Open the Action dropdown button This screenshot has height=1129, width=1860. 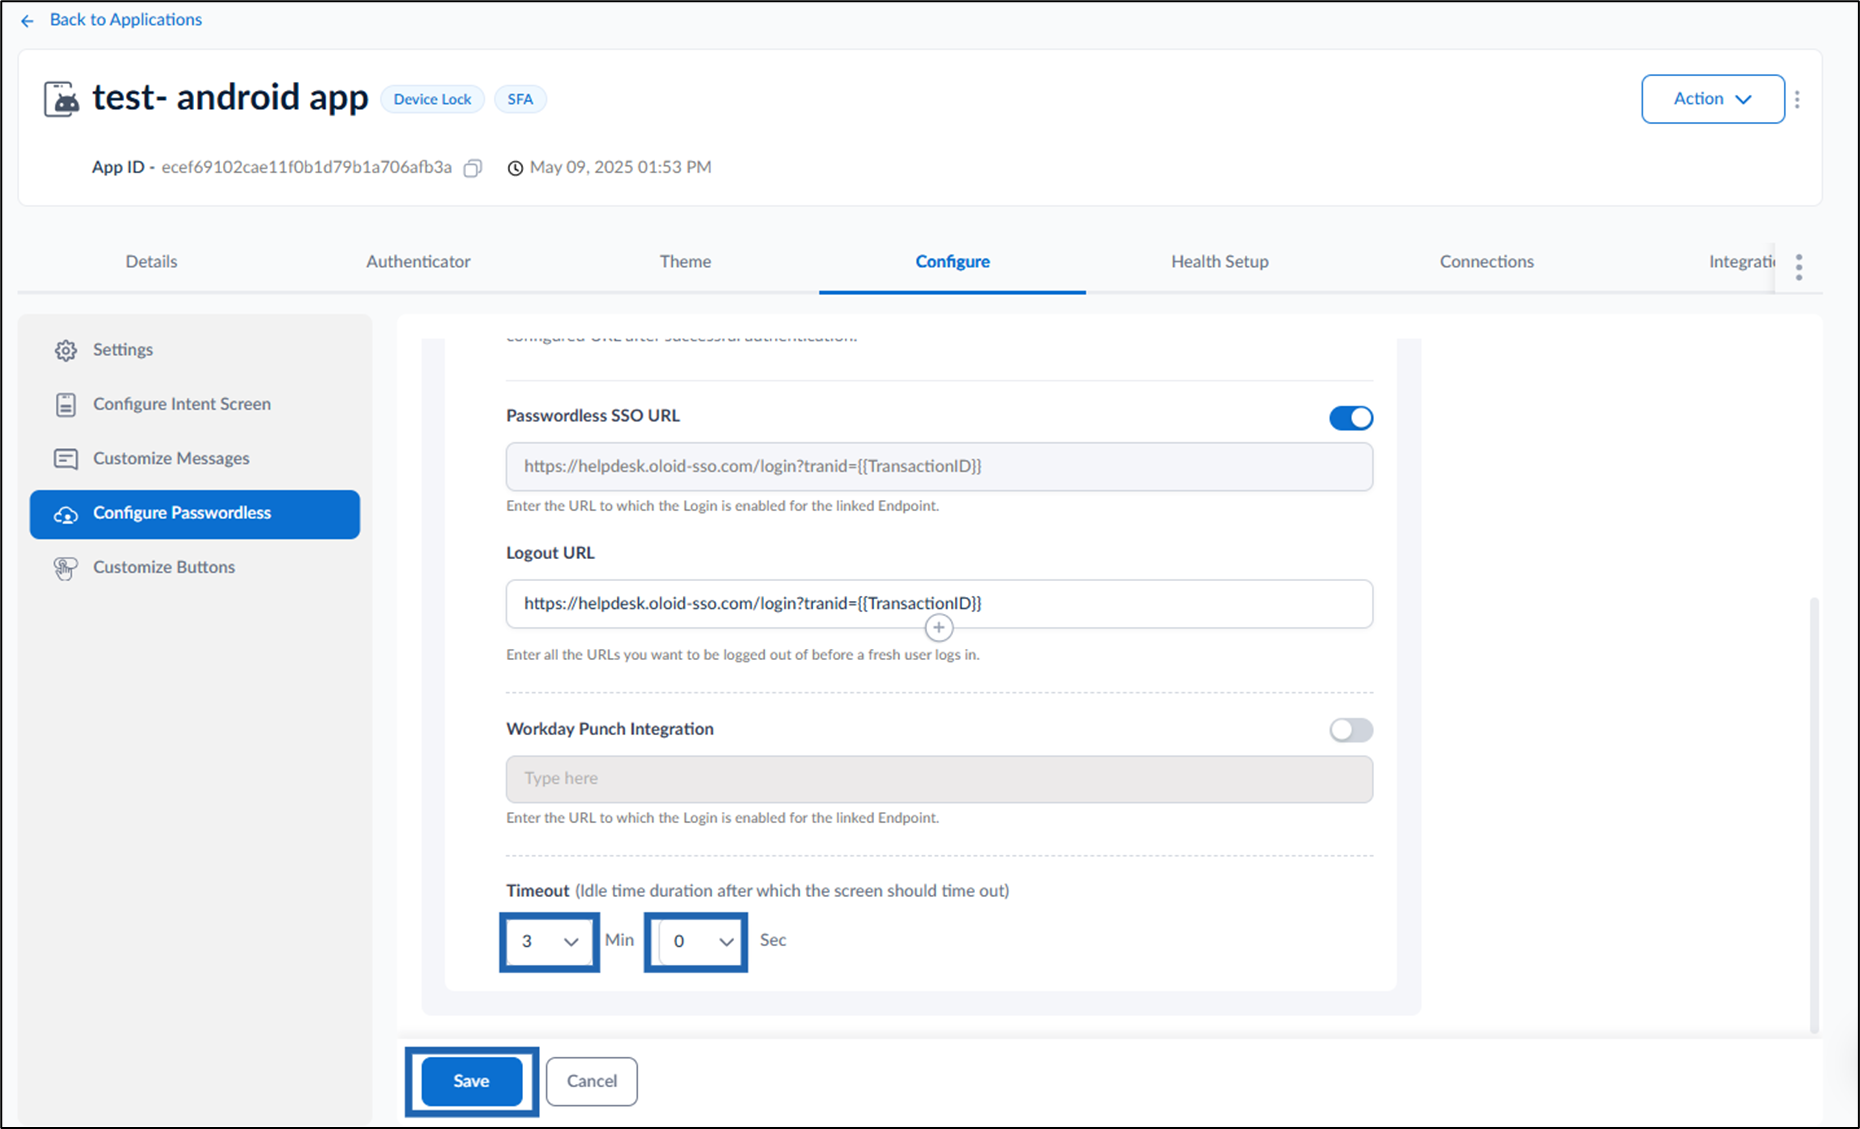click(1712, 99)
